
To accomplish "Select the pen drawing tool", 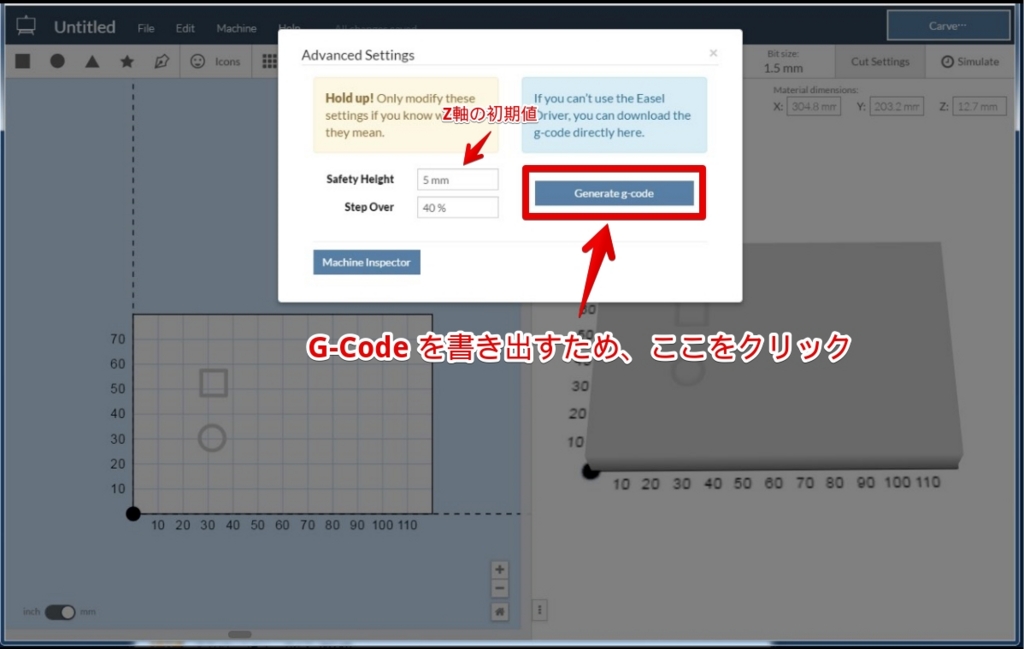I will (161, 61).
